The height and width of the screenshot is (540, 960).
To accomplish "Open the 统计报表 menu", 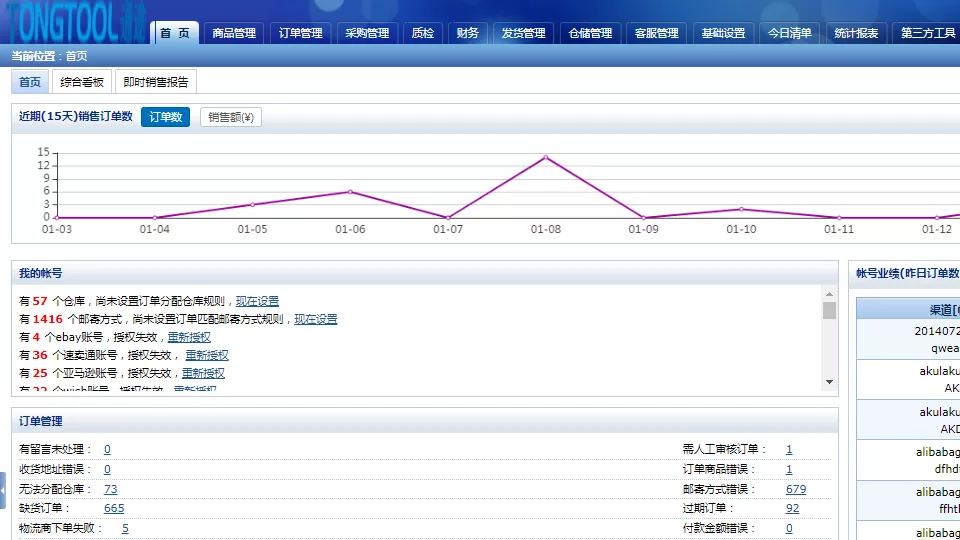I will tap(857, 33).
